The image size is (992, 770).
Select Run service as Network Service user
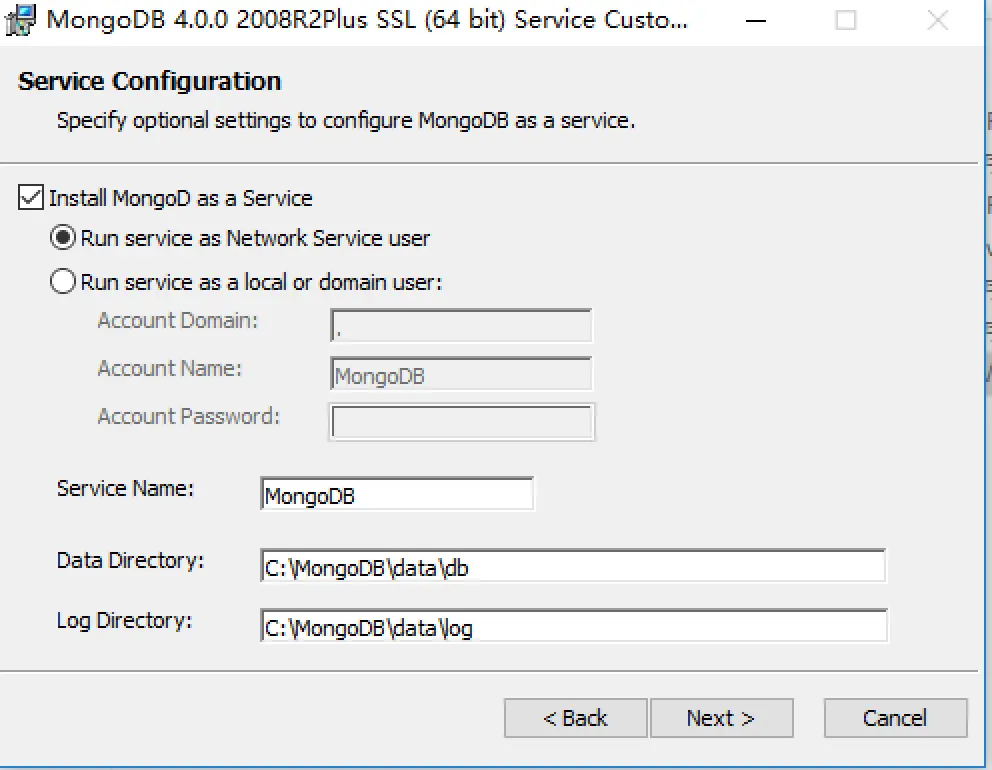pos(63,238)
